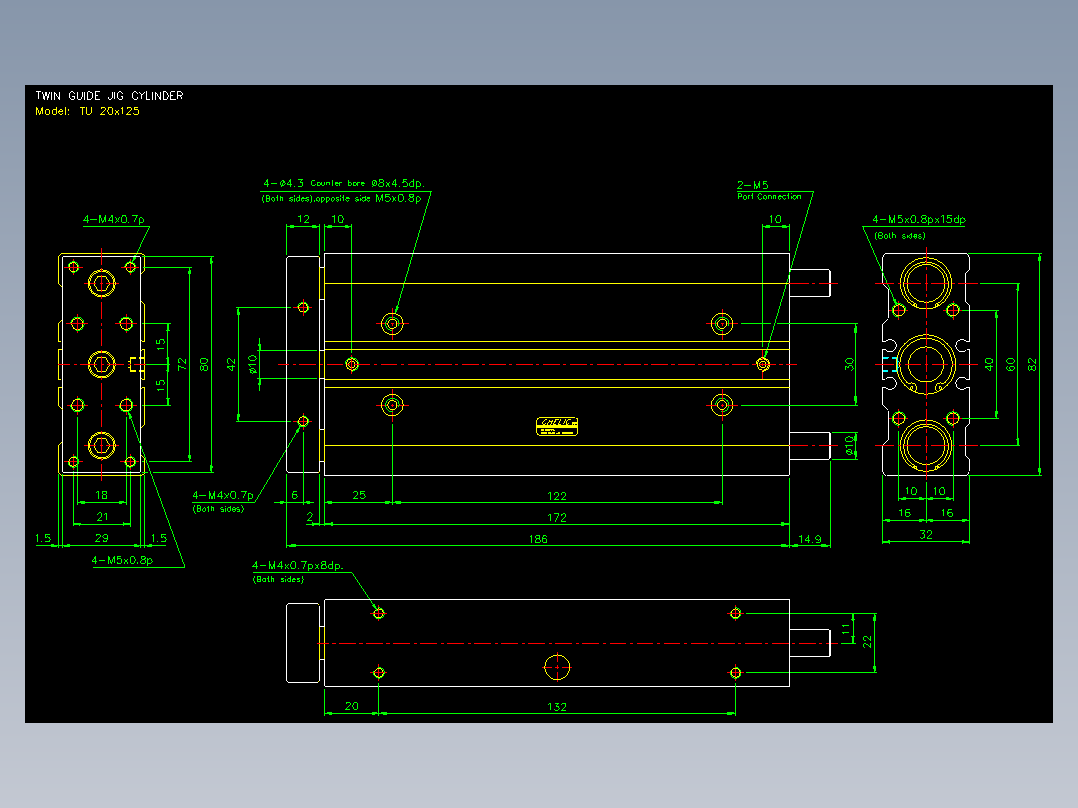This screenshot has height=808, width=1078.
Task: Click the 132 dimension in bottom view
Action: click(557, 706)
